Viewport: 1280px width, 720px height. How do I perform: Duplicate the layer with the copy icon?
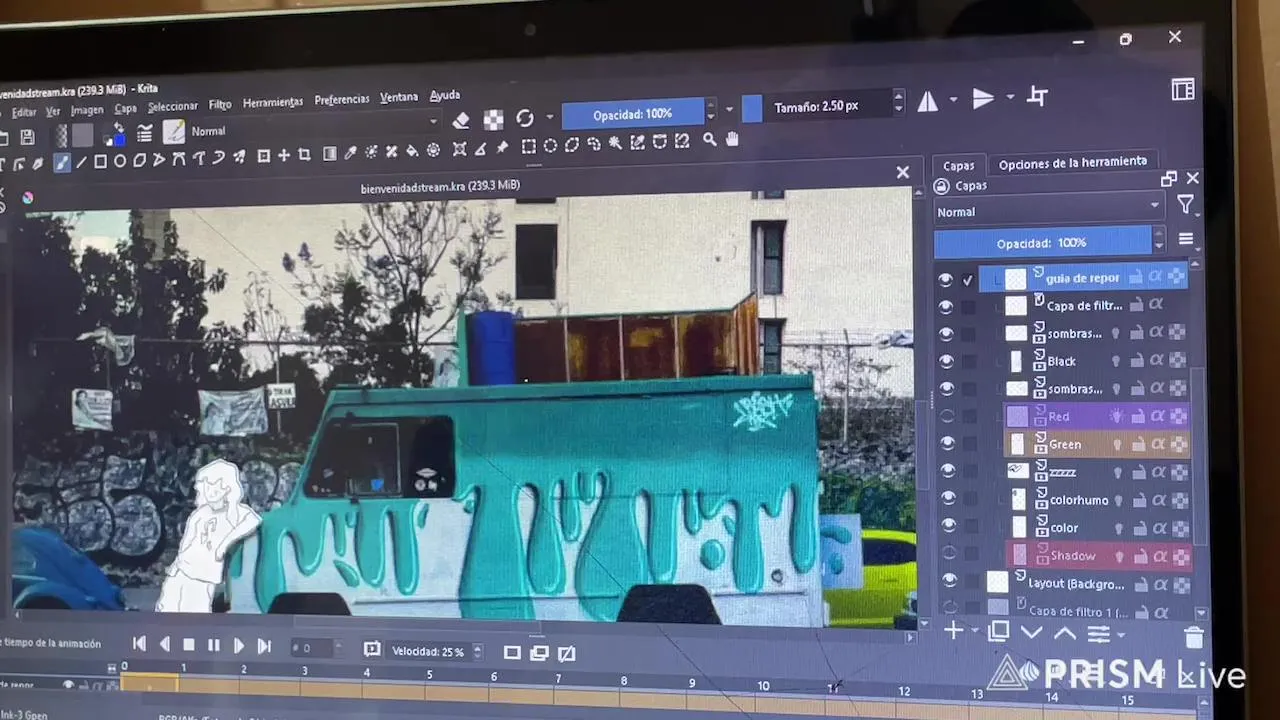[x=998, y=632]
